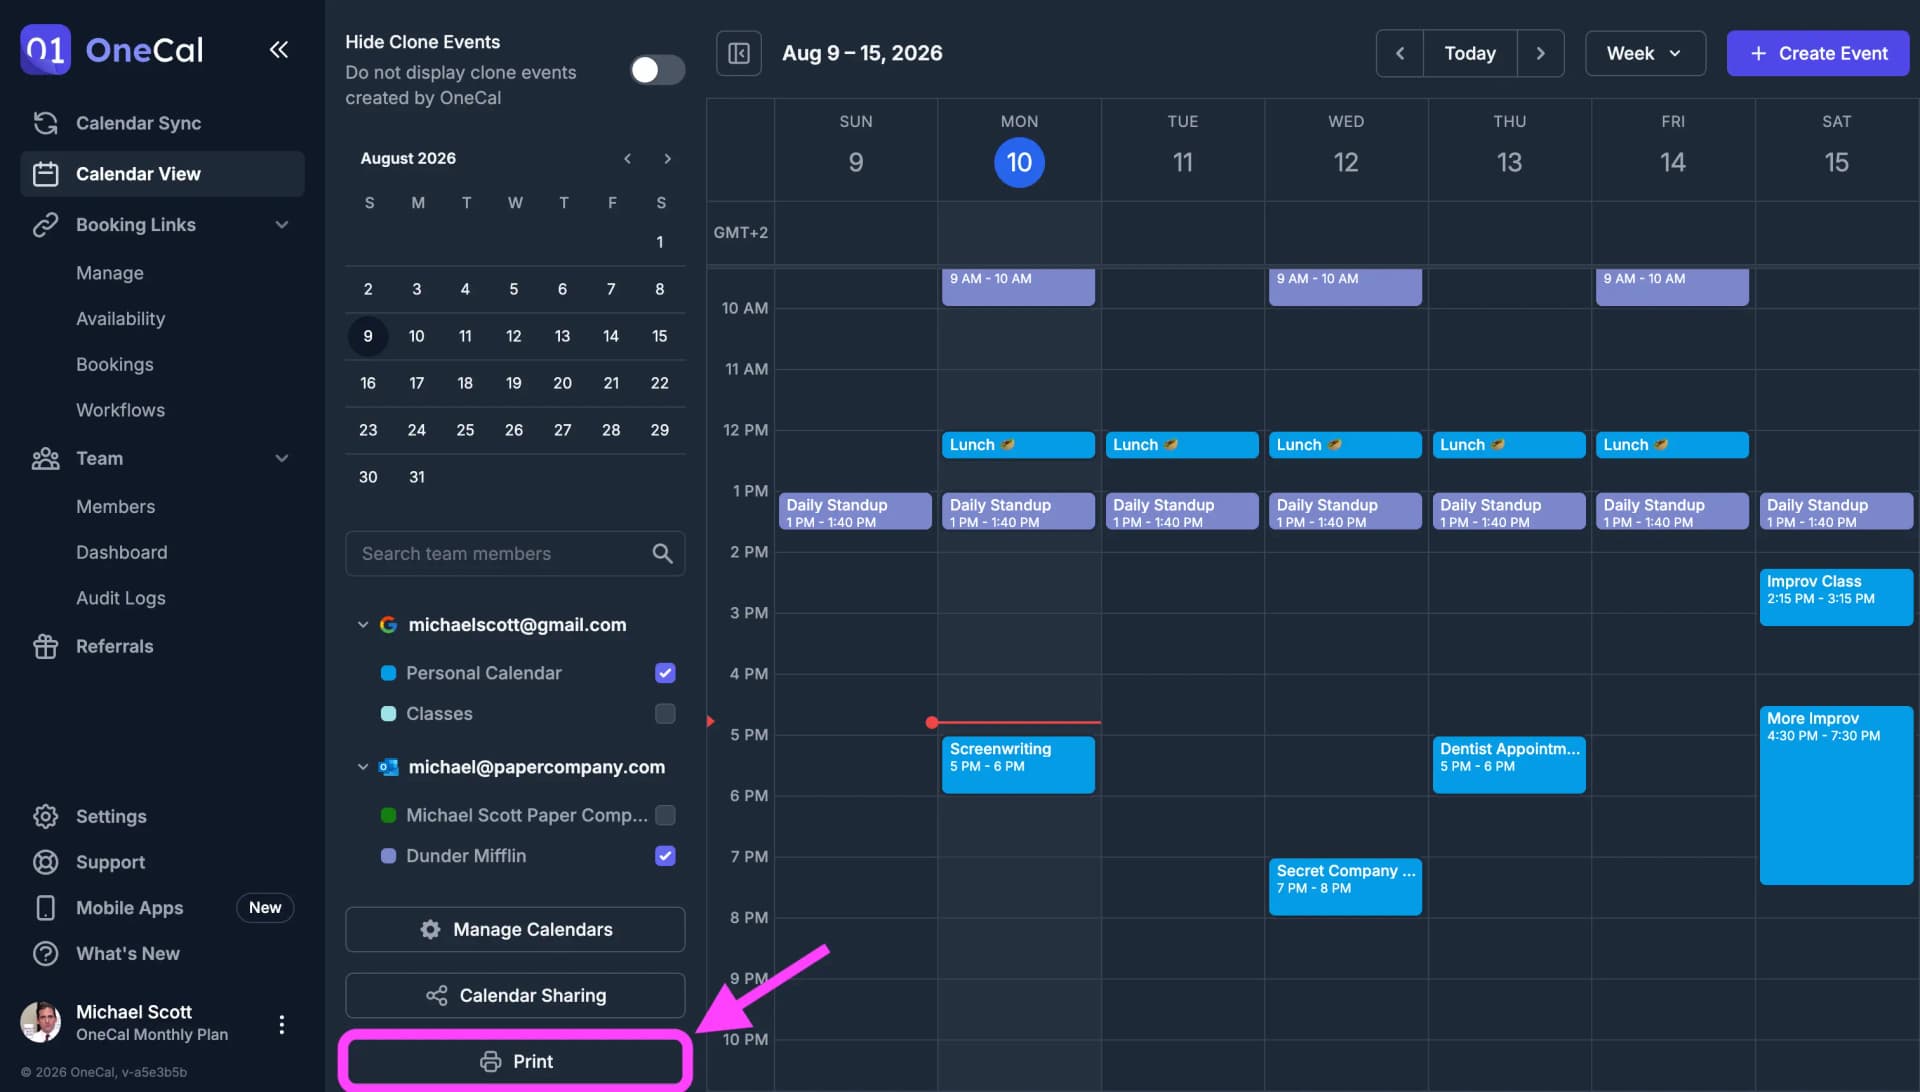The height and width of the screenshot is (1092, 1920).
Task: Click the Create Event button
Action: pos(1818,54)
